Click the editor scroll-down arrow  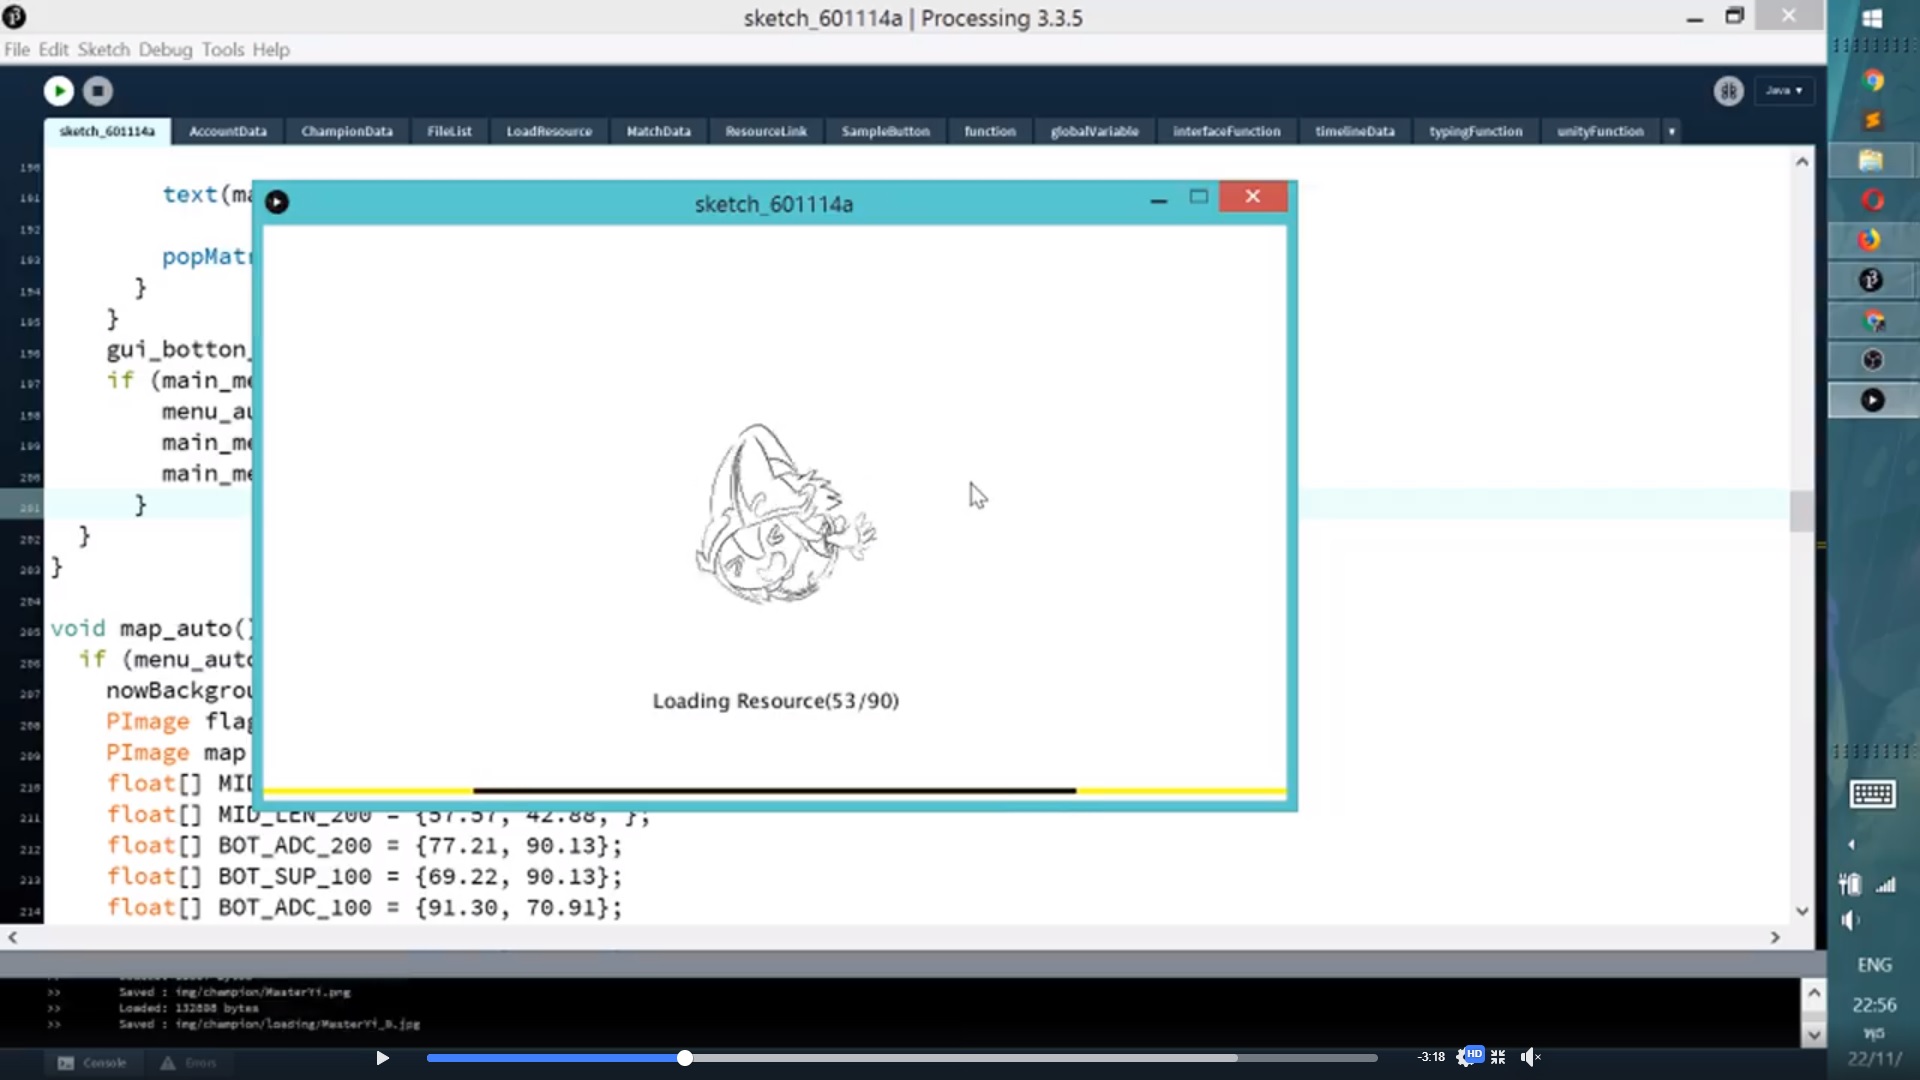tap(1802, 911)
